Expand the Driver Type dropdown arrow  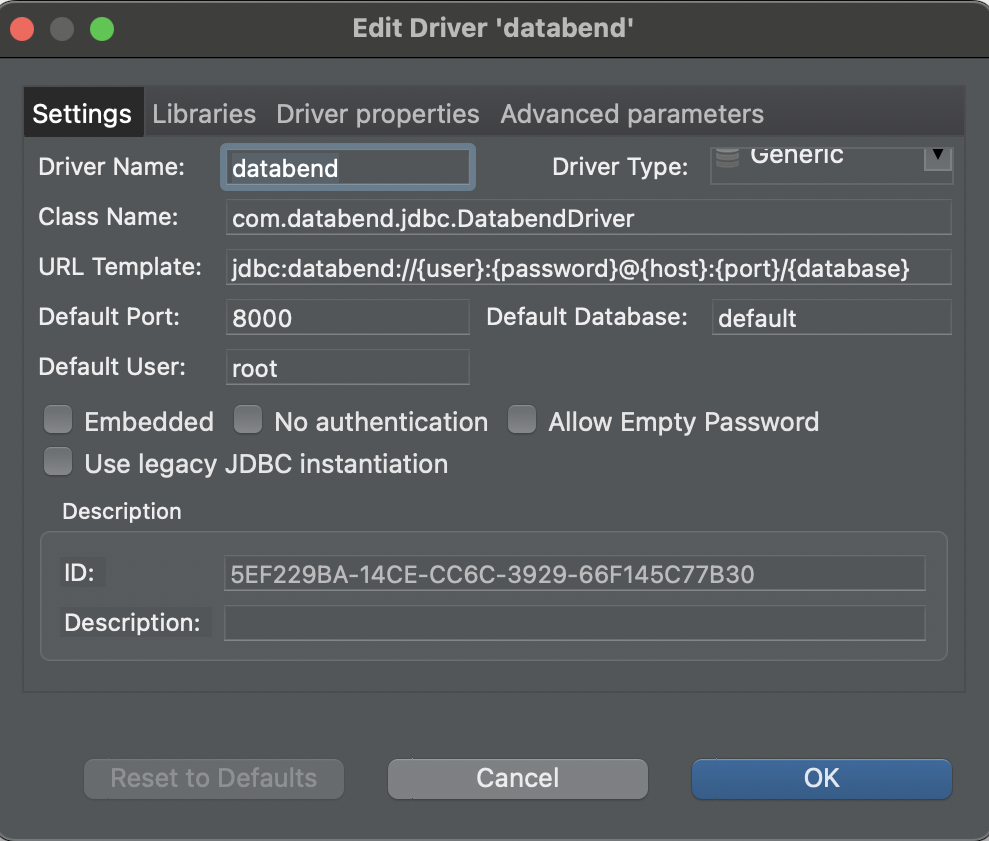pos(937,158)
